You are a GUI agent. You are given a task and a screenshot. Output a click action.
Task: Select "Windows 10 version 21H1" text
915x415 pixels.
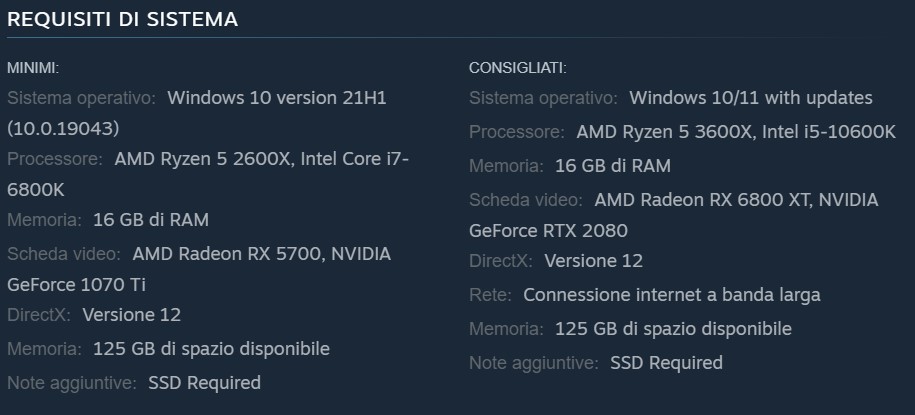(x=276, y=98)
